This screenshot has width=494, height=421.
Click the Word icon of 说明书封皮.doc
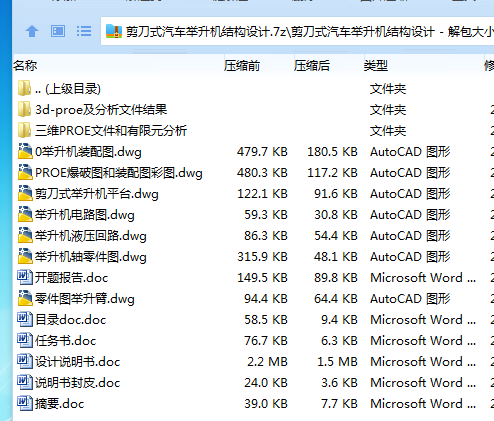tap(25, 382)
